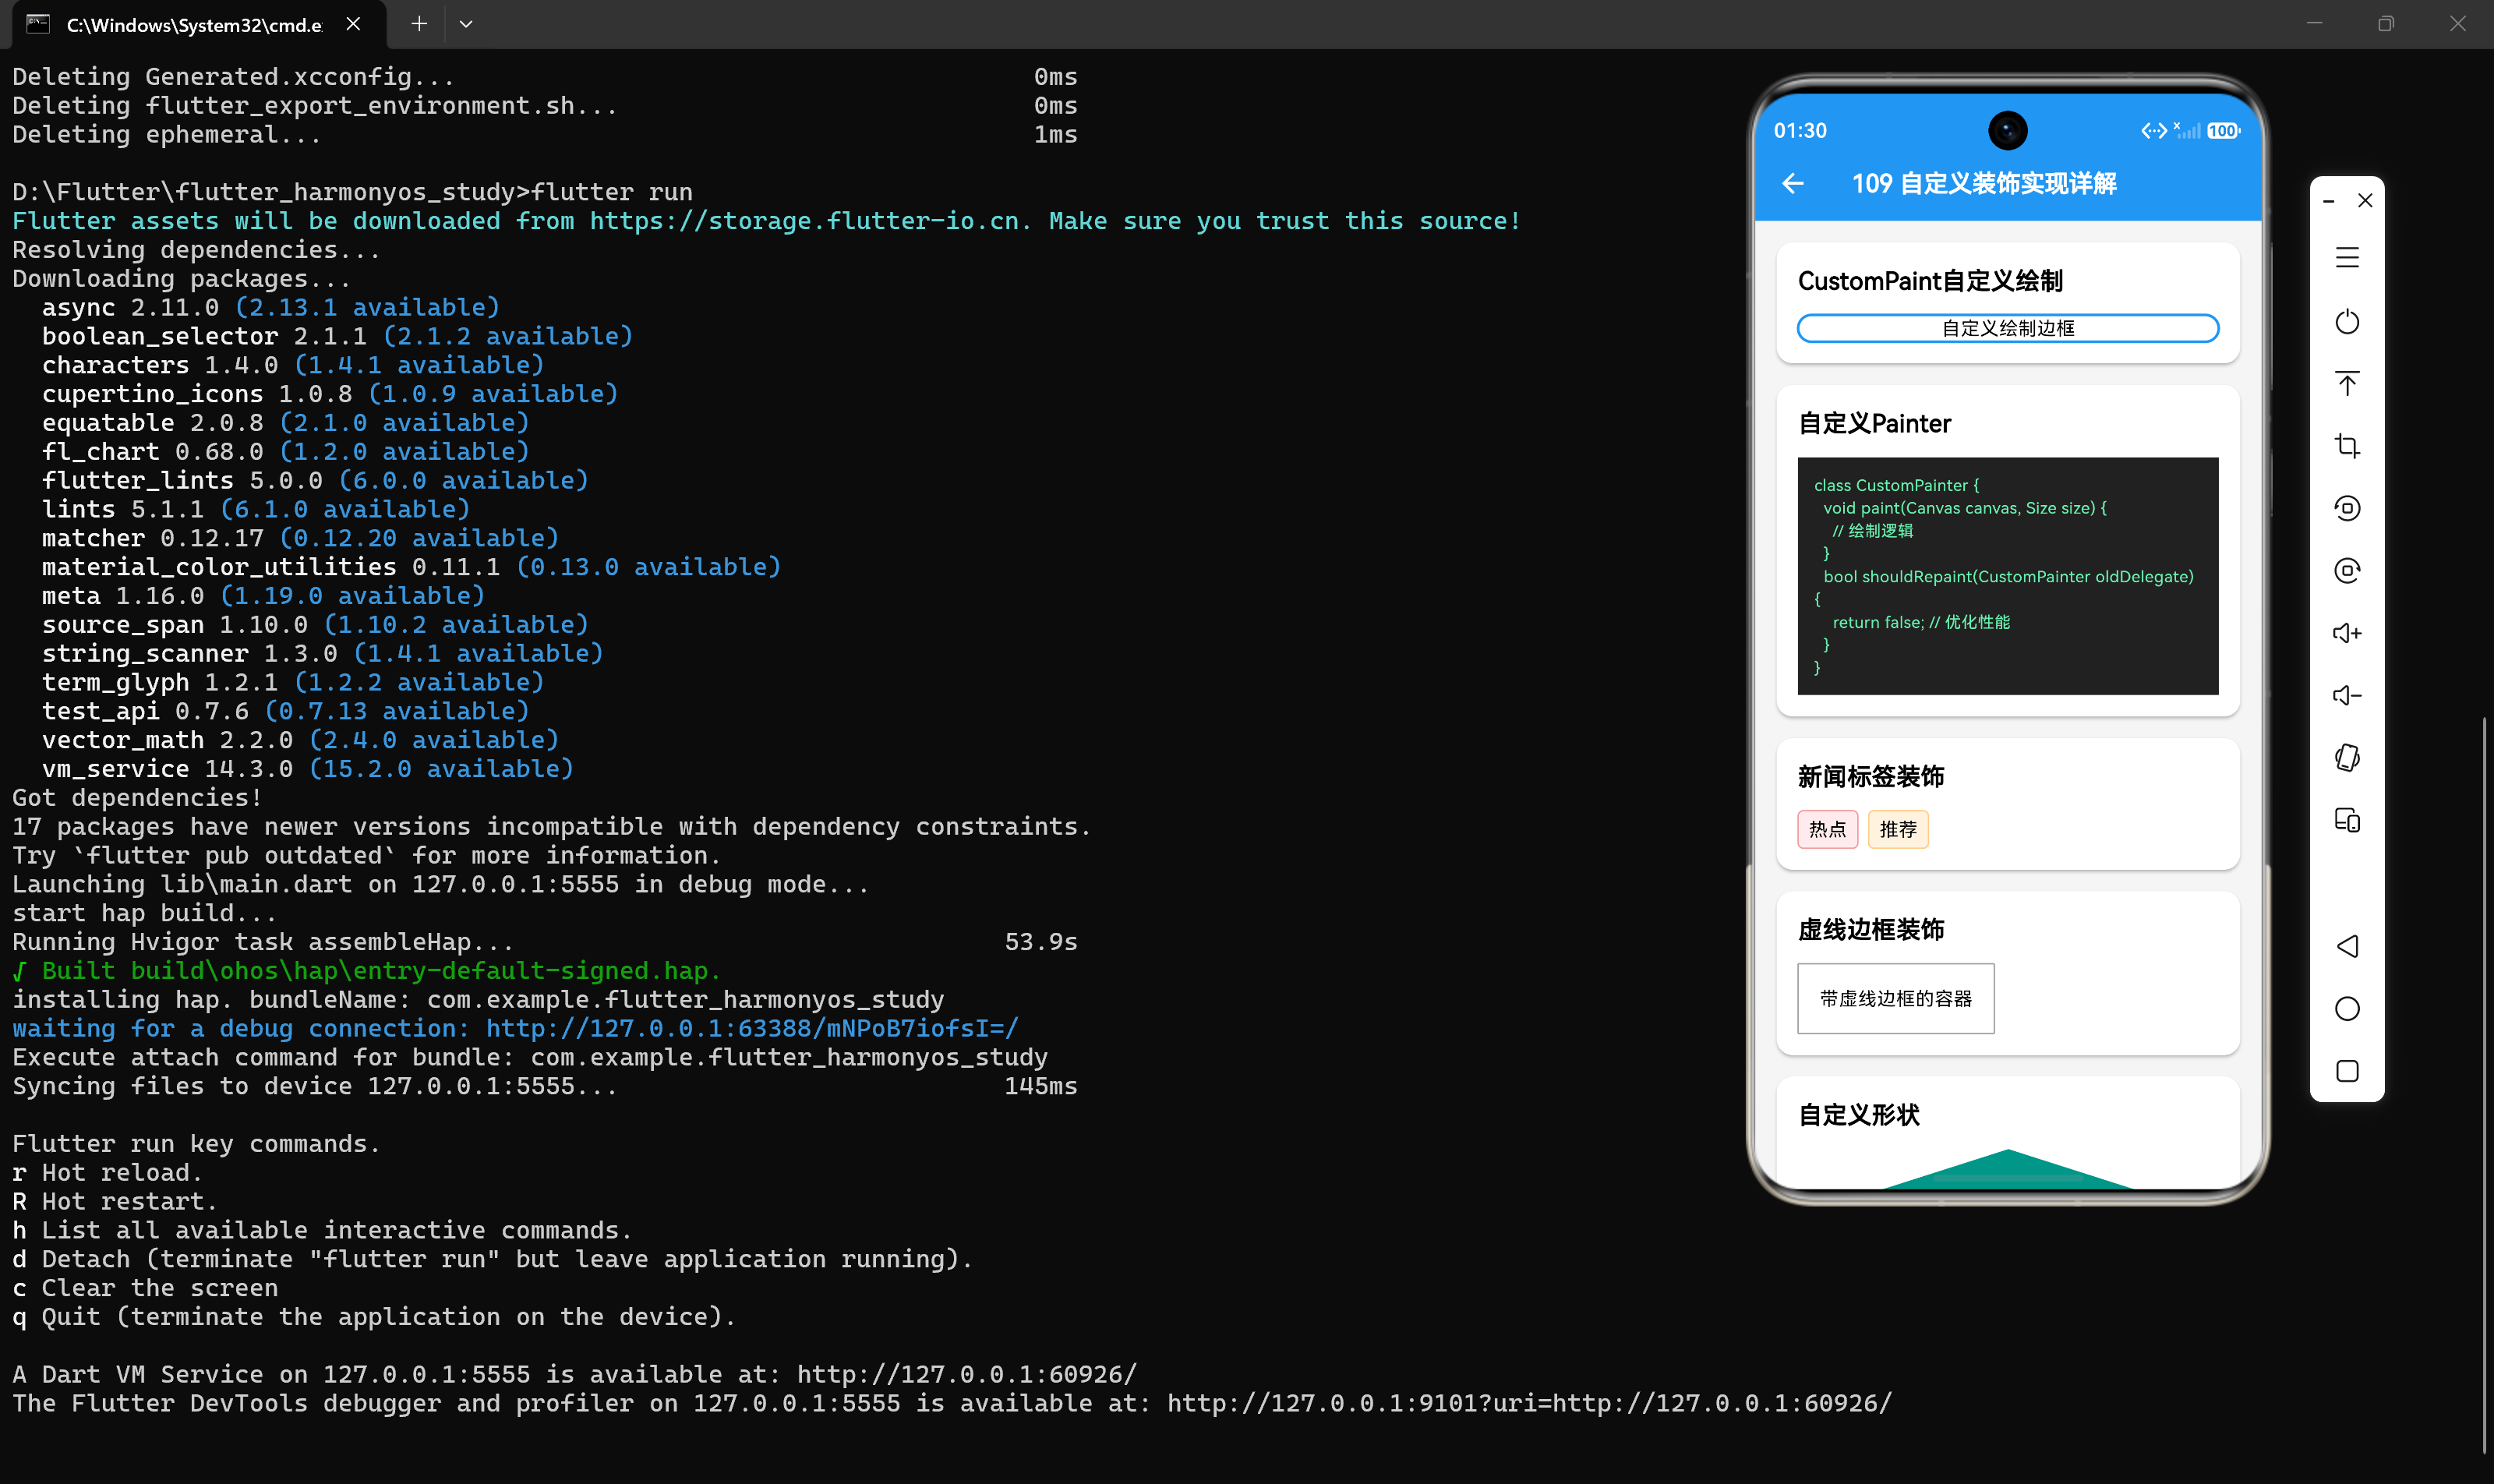This screenshot has height=1484, width=2494.
Task: Click the 'fl_chart 0.68.0' package line
Action: 285,452
